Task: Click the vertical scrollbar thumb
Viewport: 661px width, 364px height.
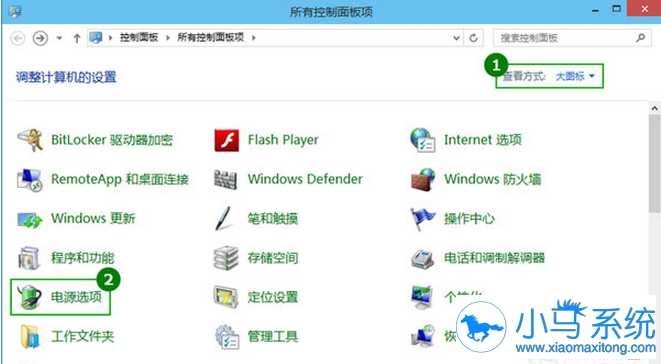Action: click(x=654, y=163)
